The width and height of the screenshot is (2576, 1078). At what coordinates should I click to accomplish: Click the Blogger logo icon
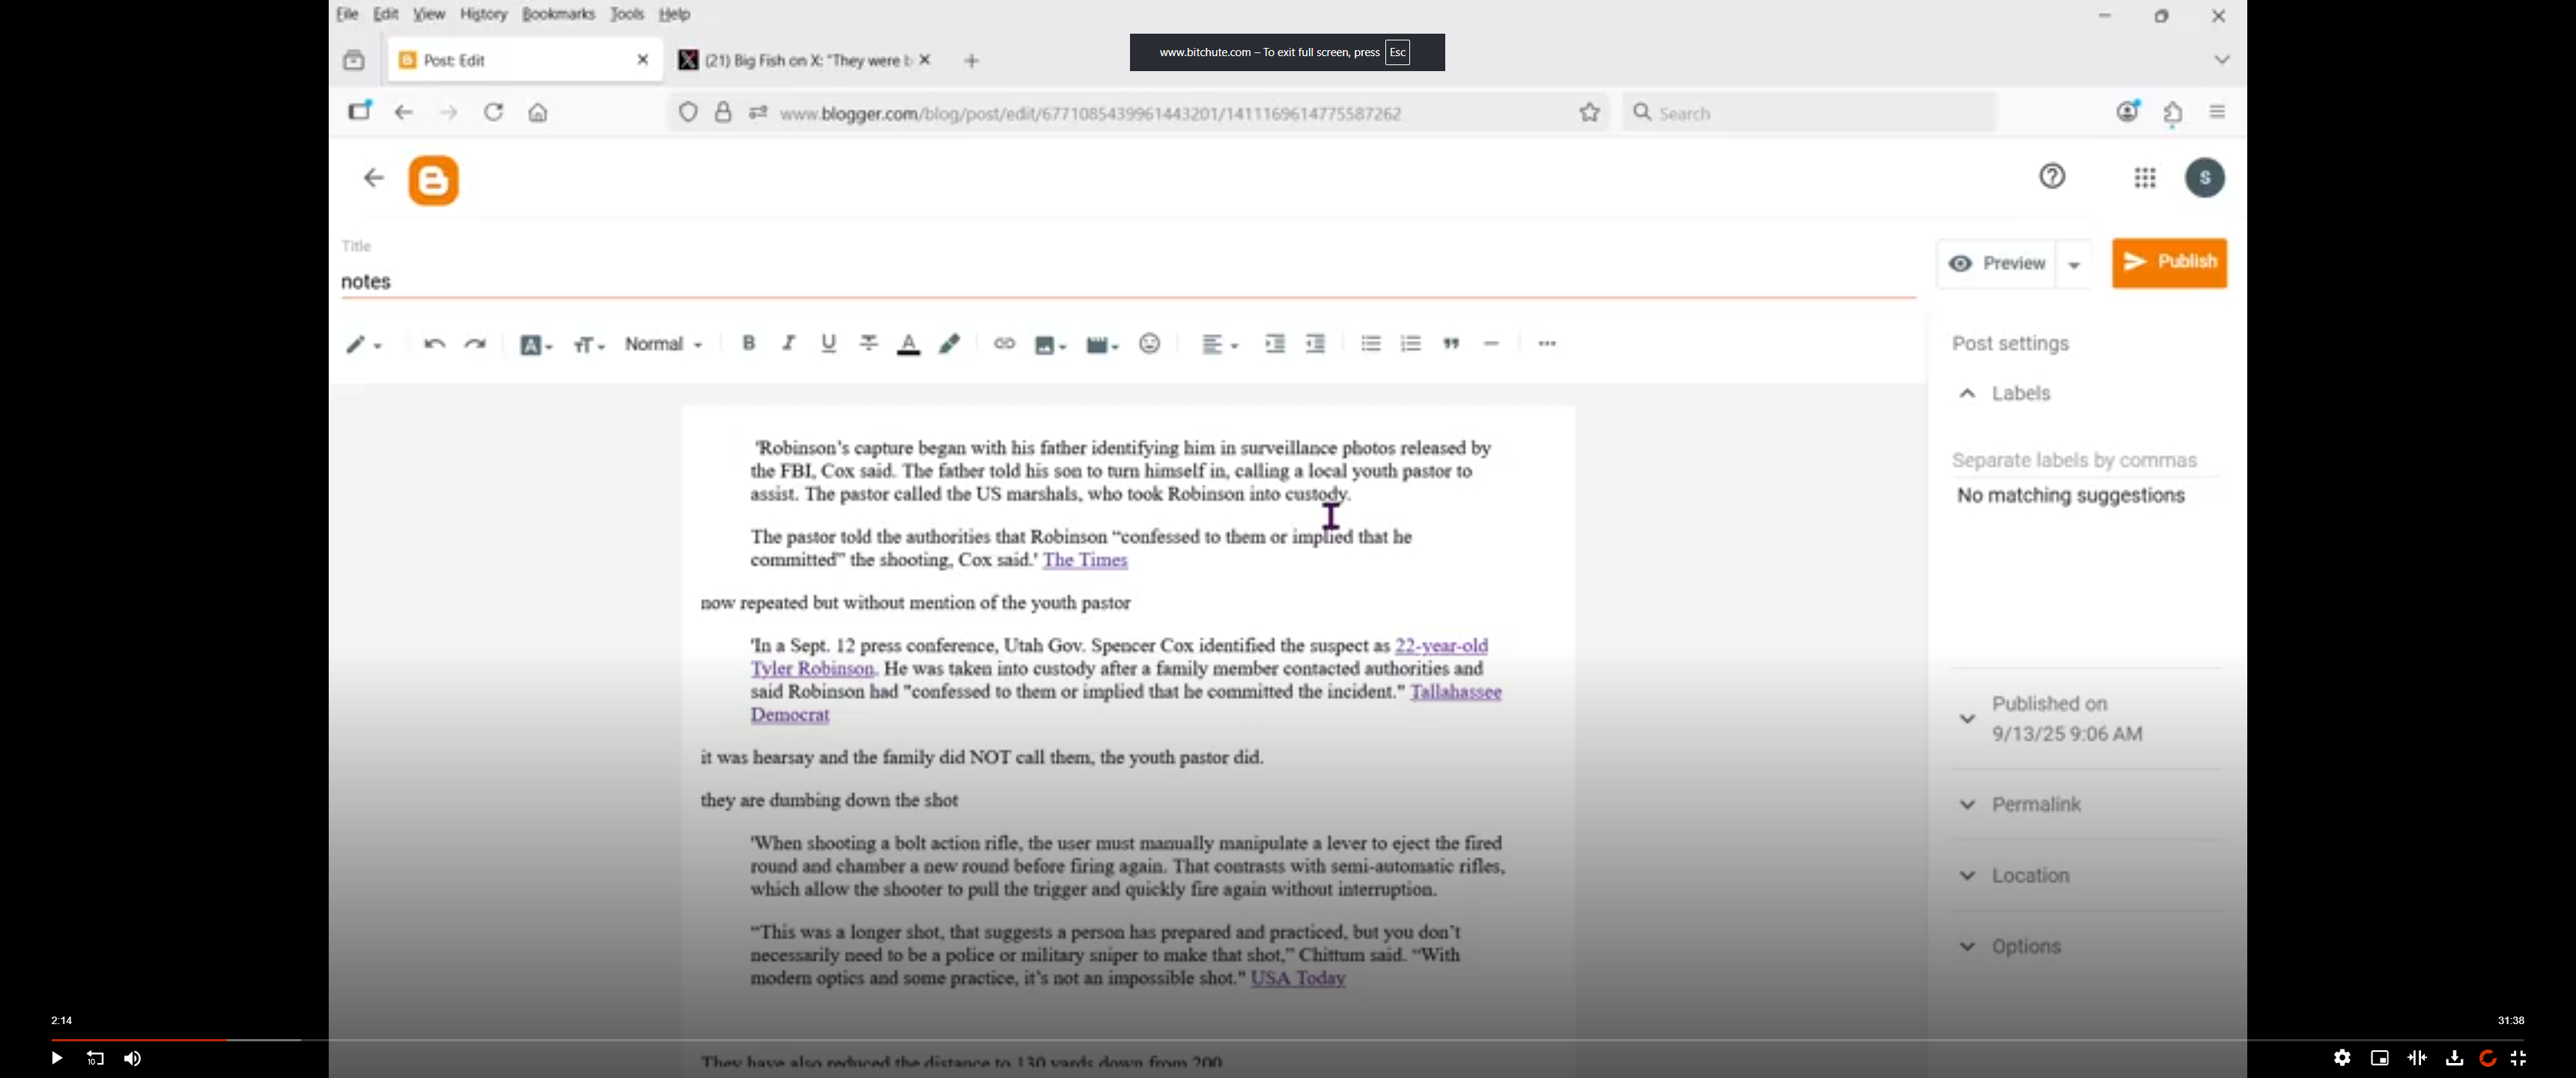433,180
